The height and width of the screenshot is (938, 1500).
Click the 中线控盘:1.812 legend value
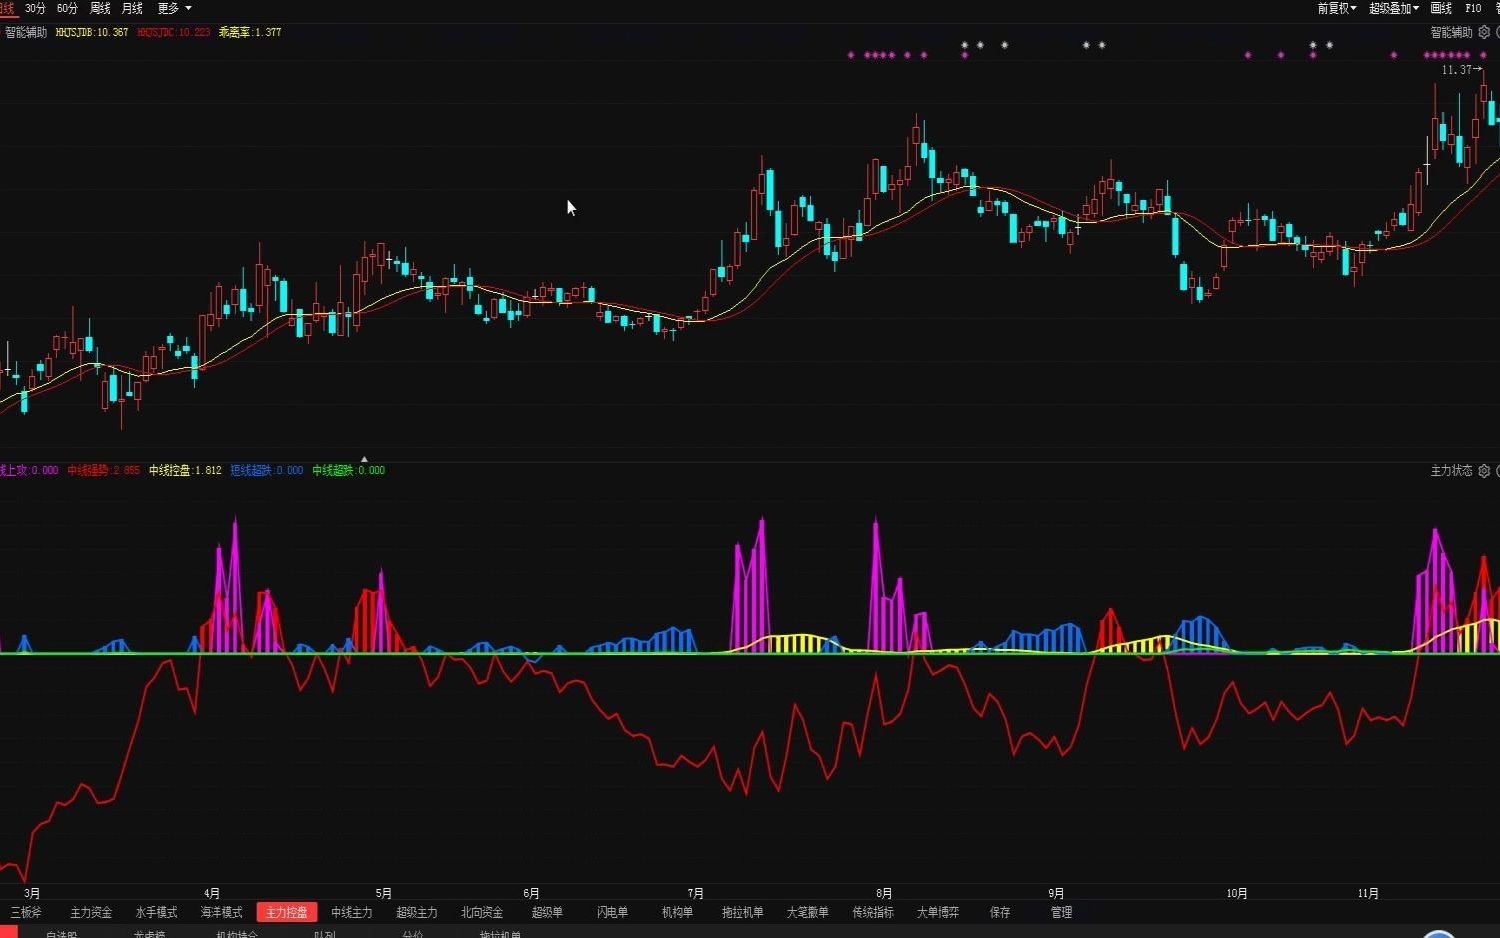point(185,470)
